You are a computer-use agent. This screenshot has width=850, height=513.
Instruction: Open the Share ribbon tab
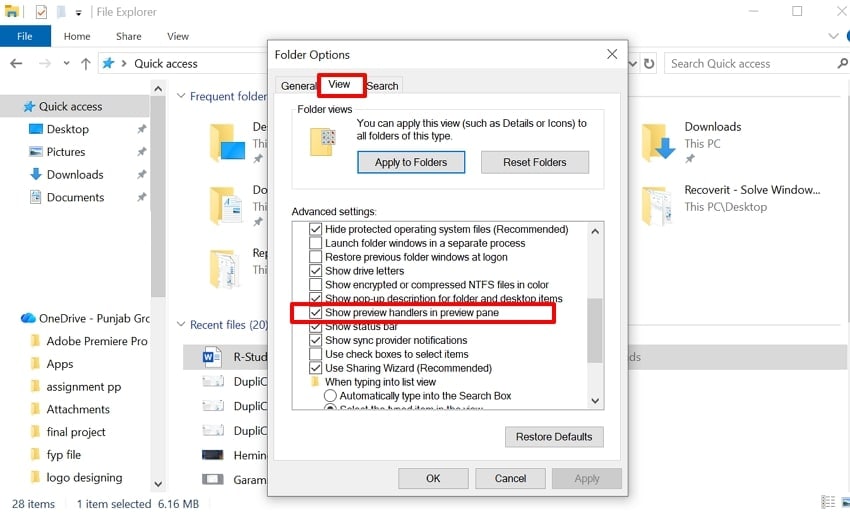(128, 36)
